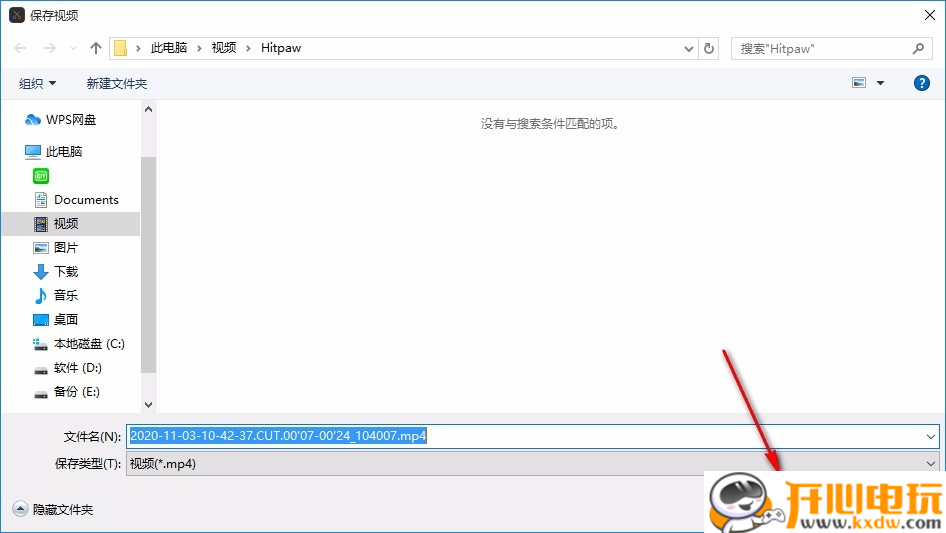Click the folder icon in address bar
Image resolution: width=946 pixels, height=533 pixels.
tap(121, 48)
